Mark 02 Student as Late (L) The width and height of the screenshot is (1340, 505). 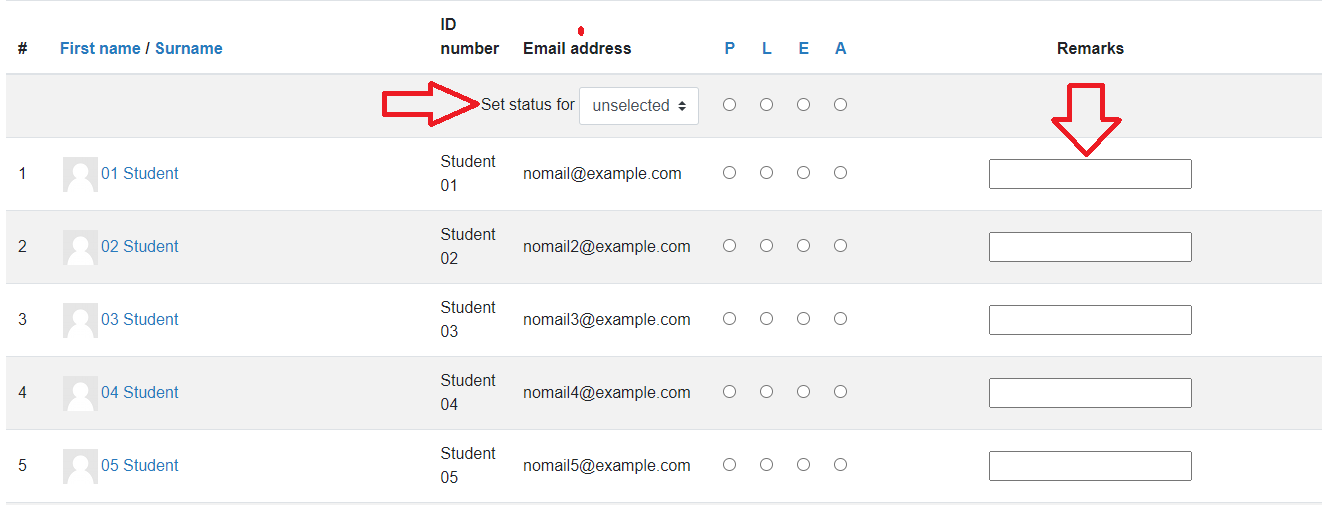click(x=766, y=246)
